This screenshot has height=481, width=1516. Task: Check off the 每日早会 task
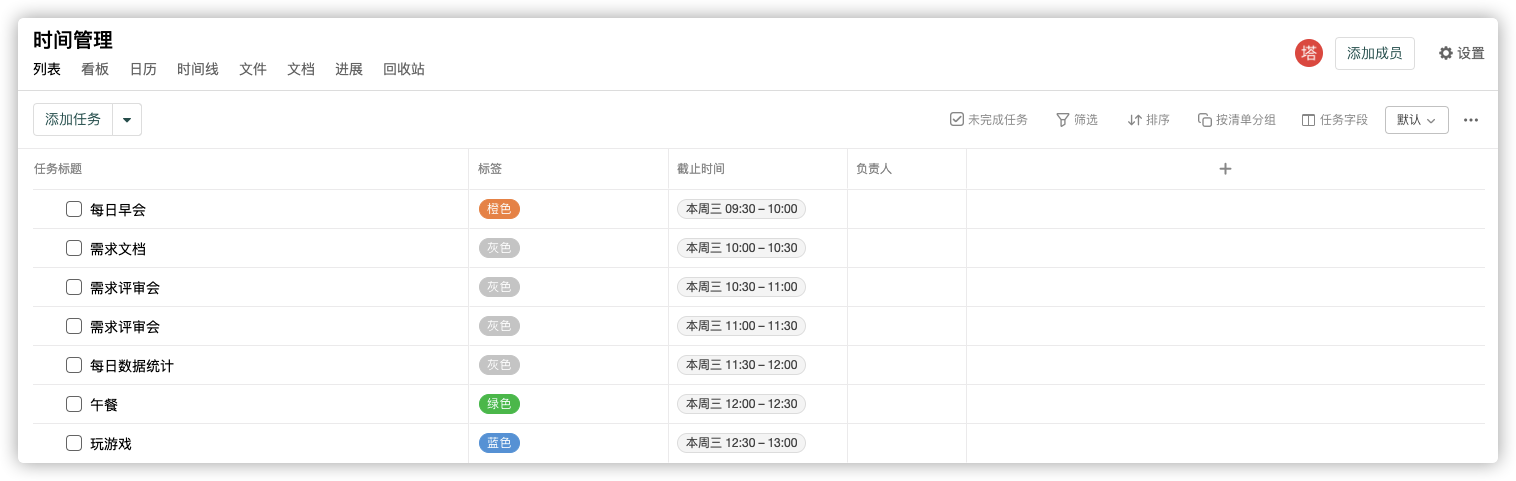click(74, 209)
